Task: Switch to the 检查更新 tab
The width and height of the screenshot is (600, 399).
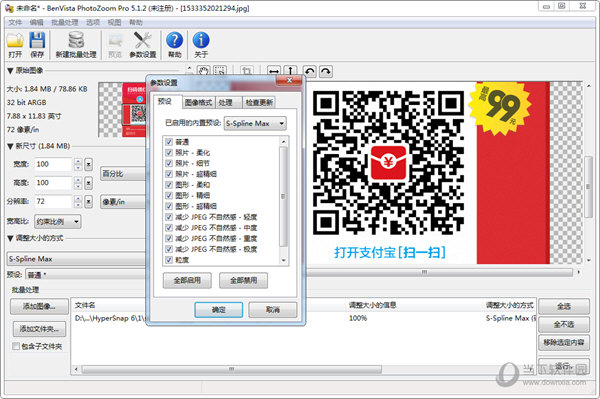Action: click(x=259, y=102)
